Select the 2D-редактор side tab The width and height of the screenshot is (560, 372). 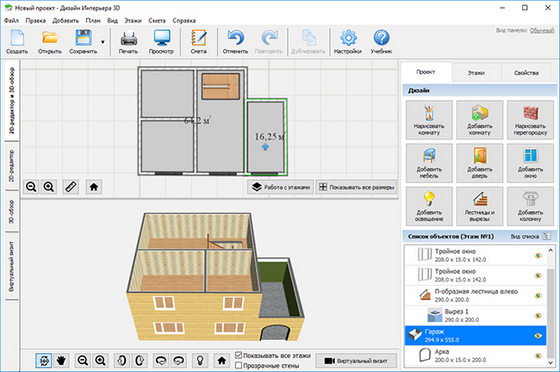[12, 166]
